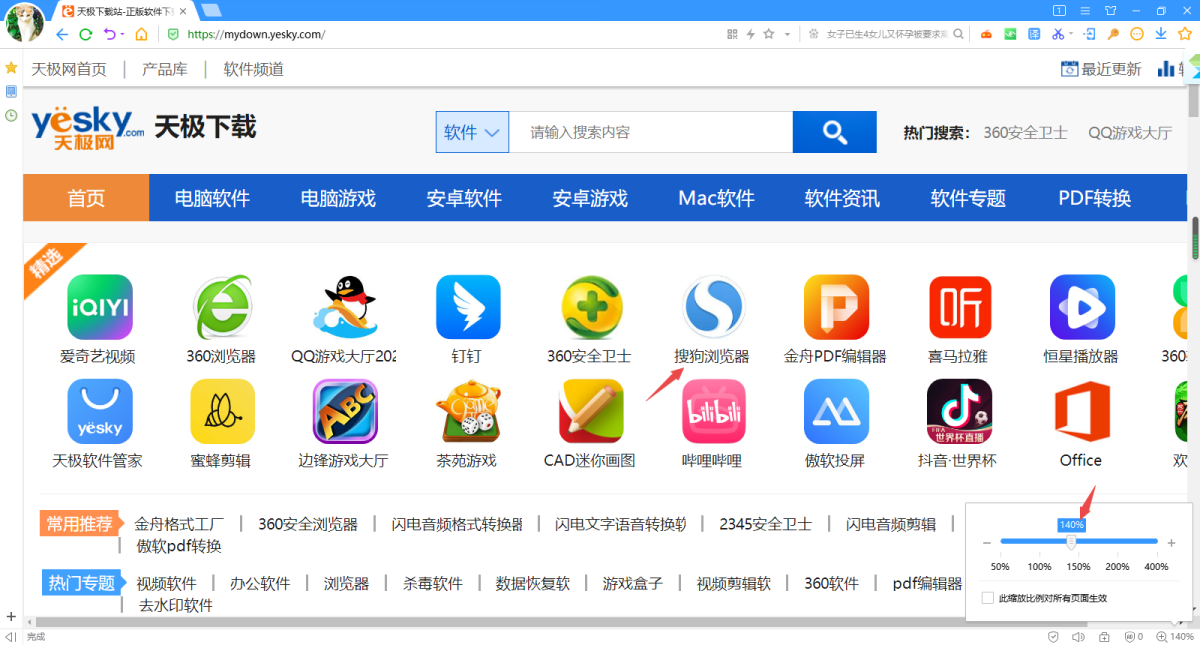The image size is (1200, 645).
Task: Reload the page with the green refresh icon
Action: (x=86, y=34)
